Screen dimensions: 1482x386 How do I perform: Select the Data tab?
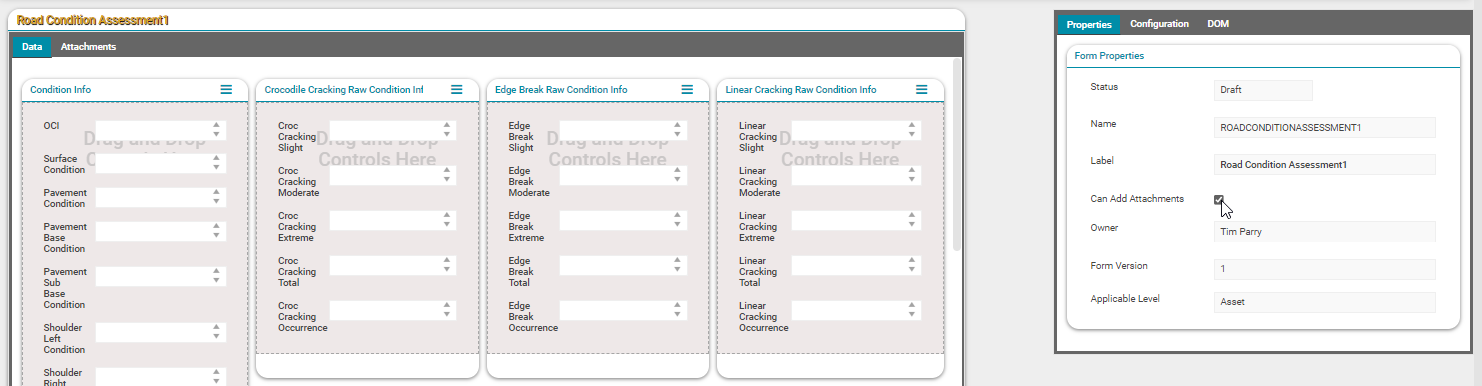(x=32, y=46)
